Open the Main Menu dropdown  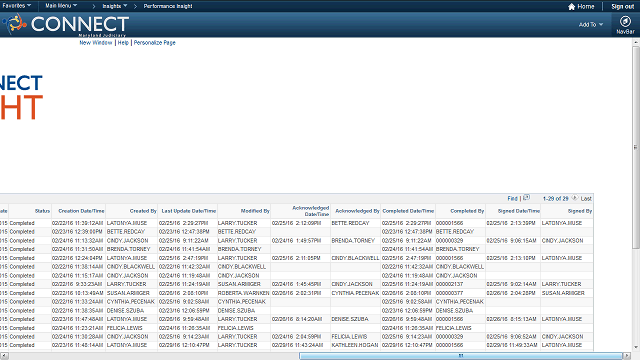coord(61,6)
